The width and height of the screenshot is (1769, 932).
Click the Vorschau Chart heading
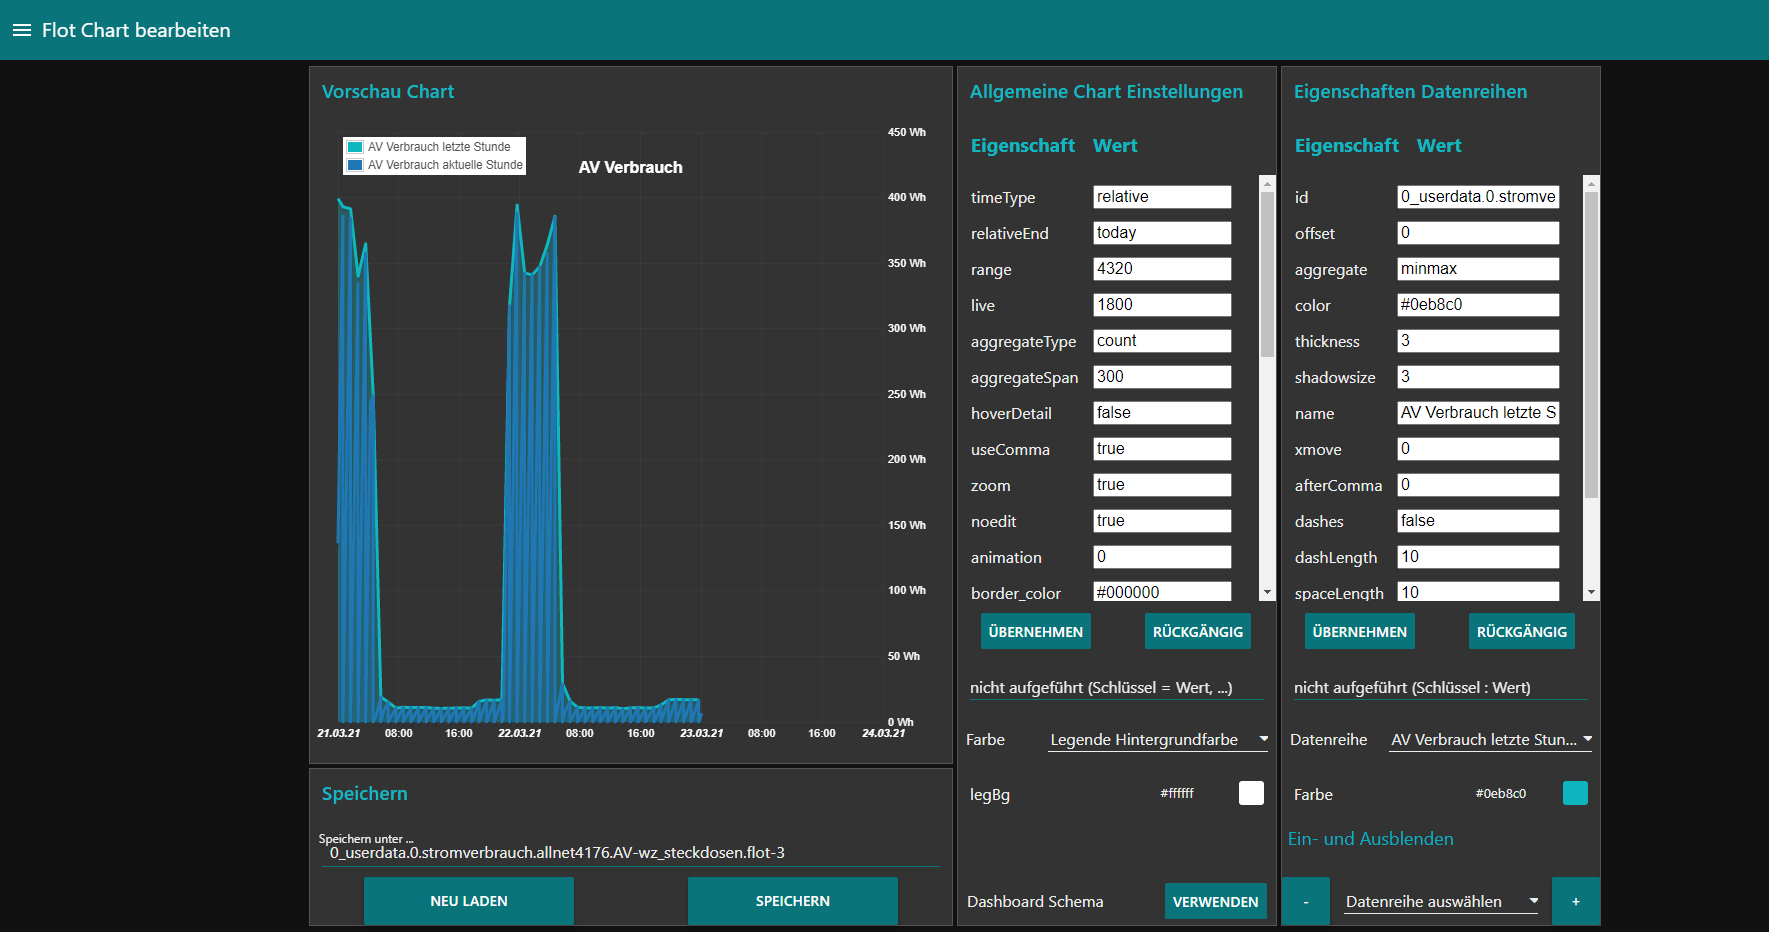pyautogui.click(x=388, y=91)
